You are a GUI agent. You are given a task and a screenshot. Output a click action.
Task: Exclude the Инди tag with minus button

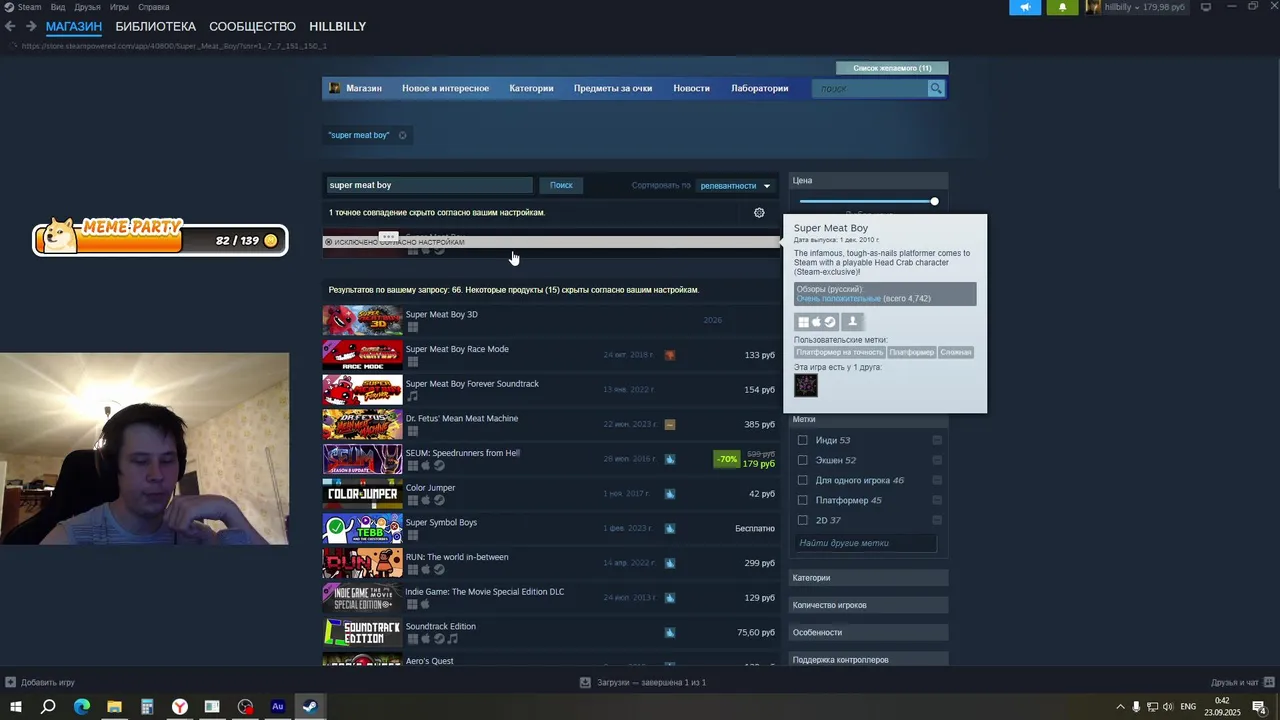coord(937,440)
